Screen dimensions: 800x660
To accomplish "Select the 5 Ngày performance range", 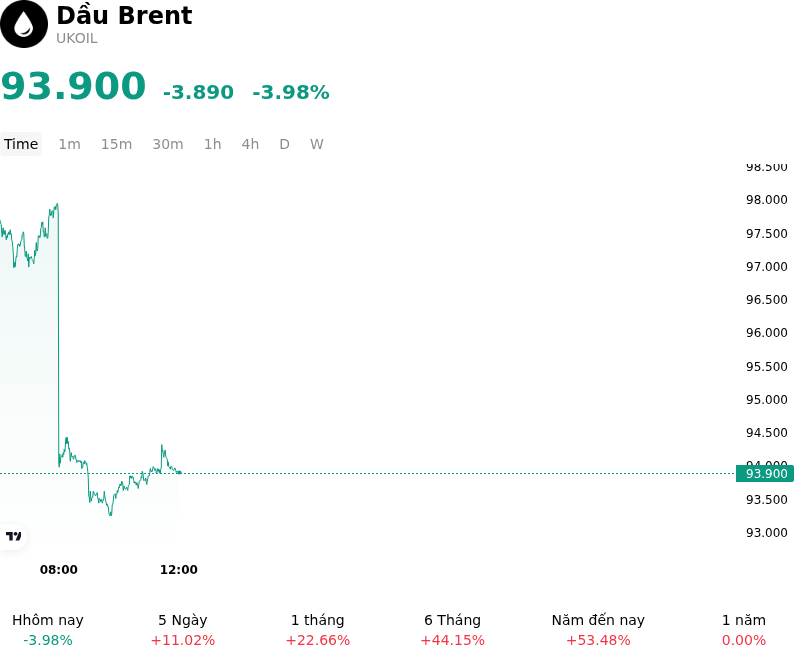I will 183,630.
